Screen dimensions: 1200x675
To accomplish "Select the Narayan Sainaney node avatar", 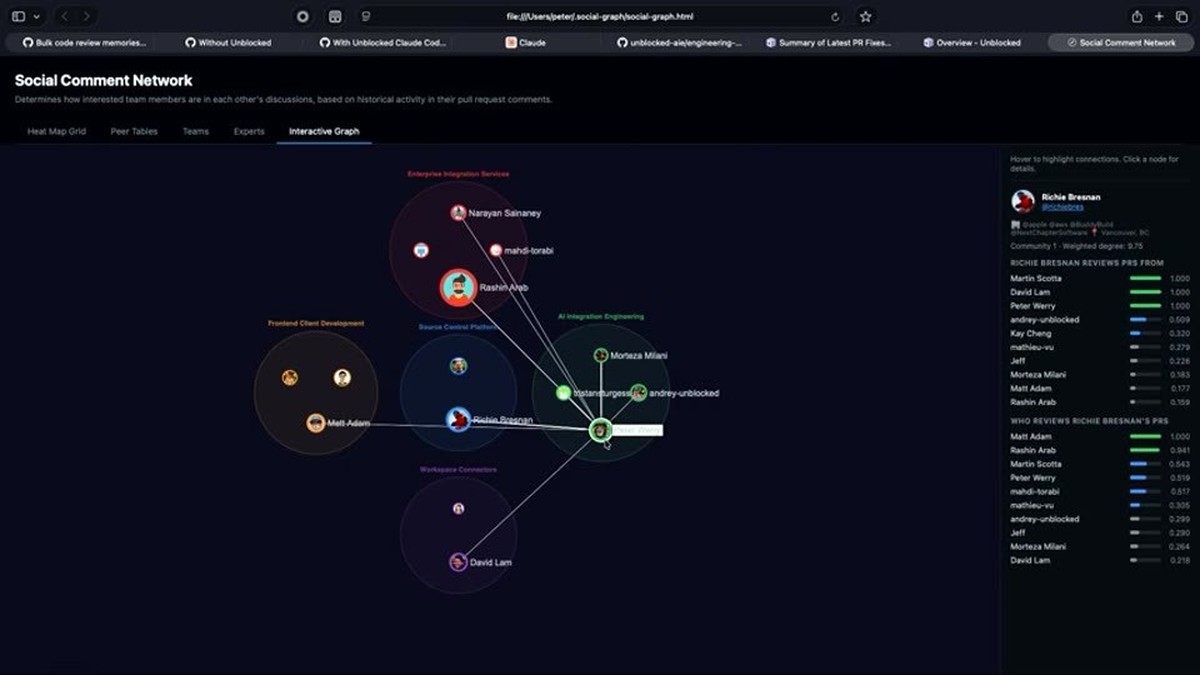I will click(x=458, y=213).
